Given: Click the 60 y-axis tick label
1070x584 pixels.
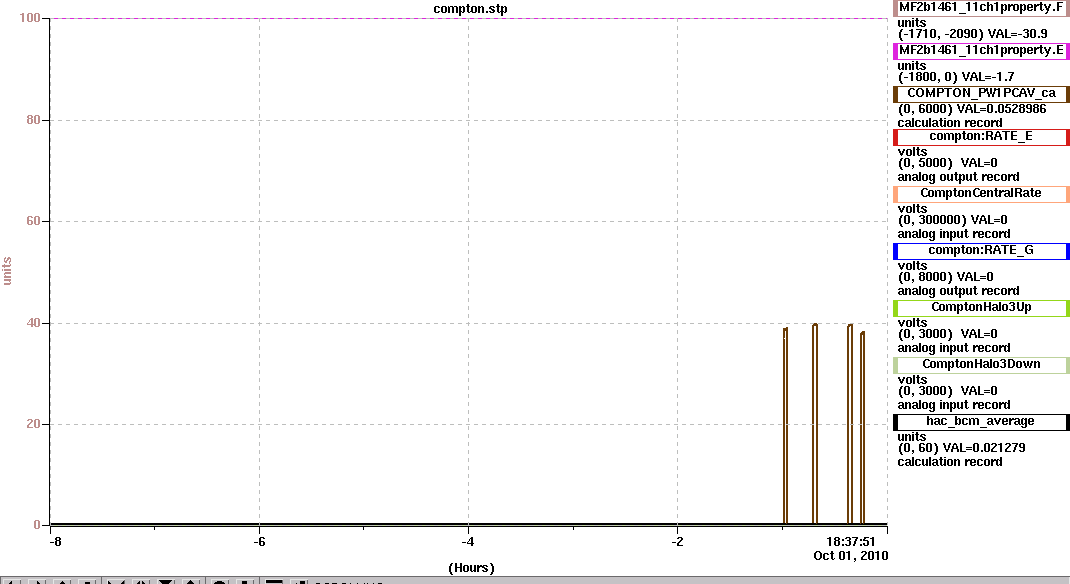Looking at the screenshot, I should click(x=33, y=221).
